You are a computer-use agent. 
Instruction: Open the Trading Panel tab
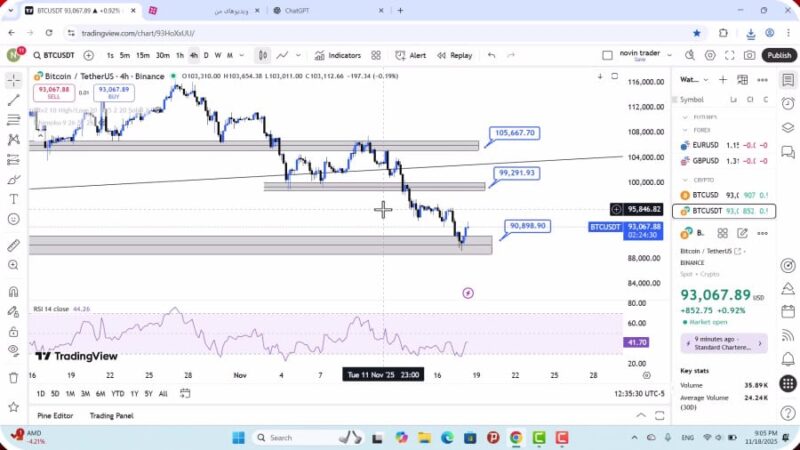[111, 416]
